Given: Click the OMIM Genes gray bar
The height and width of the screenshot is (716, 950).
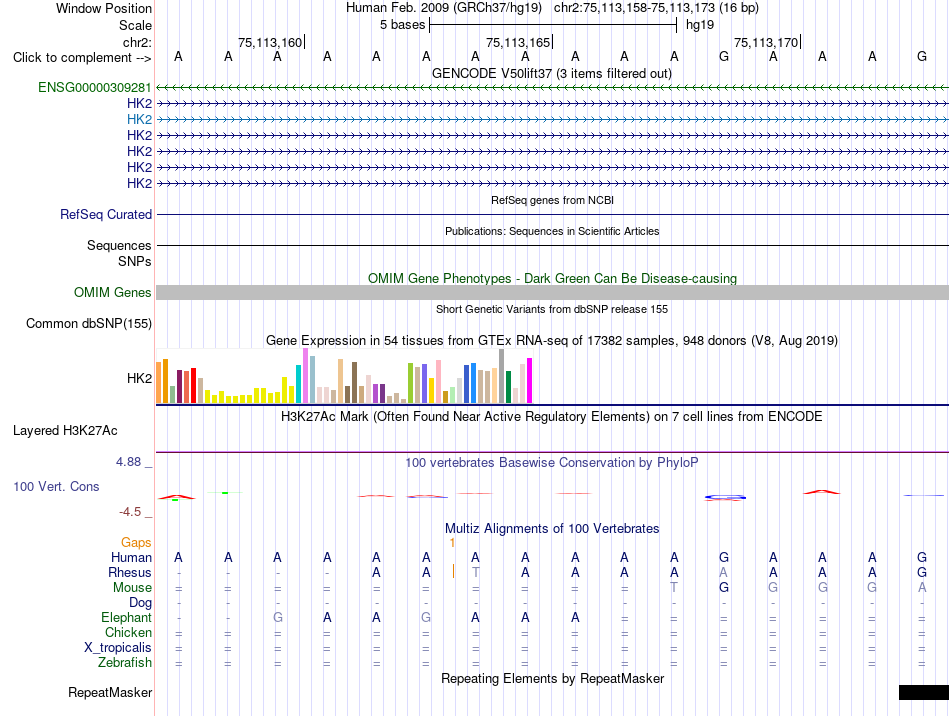Looking at the screenshot, I should point(553,293).
